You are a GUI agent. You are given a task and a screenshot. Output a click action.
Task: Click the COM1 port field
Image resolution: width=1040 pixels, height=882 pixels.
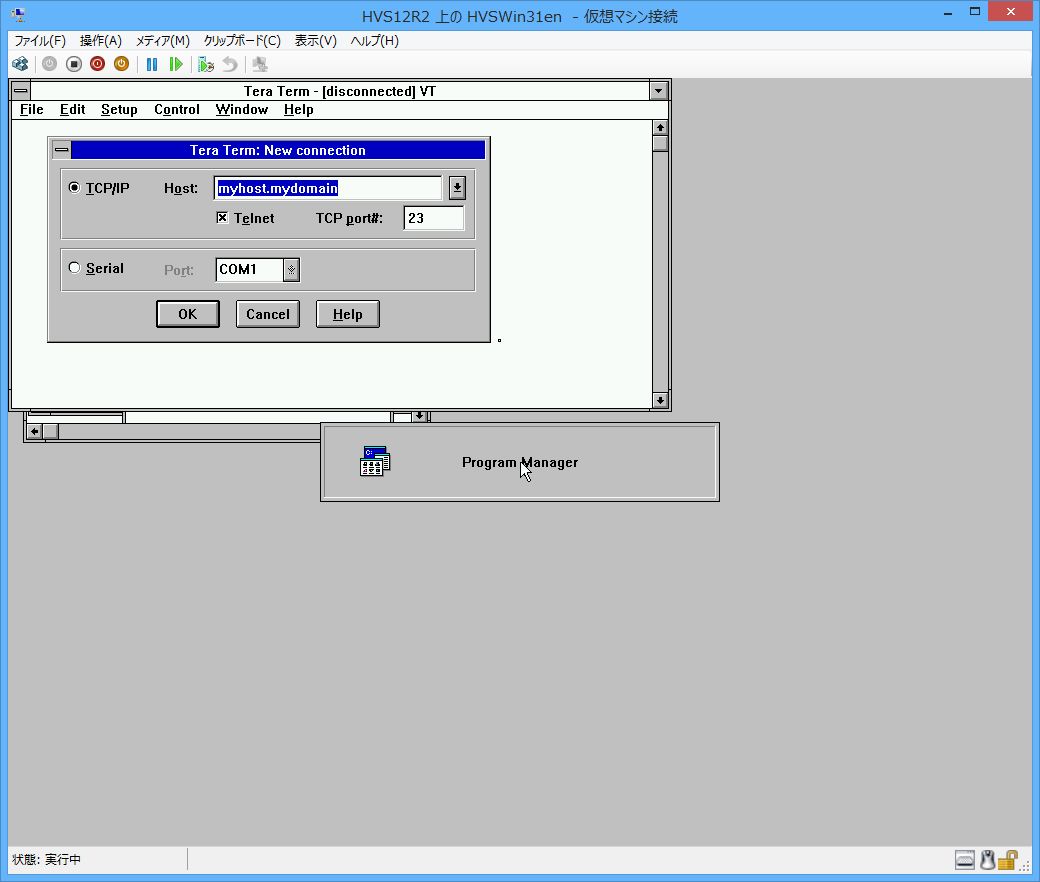point(249,270)
